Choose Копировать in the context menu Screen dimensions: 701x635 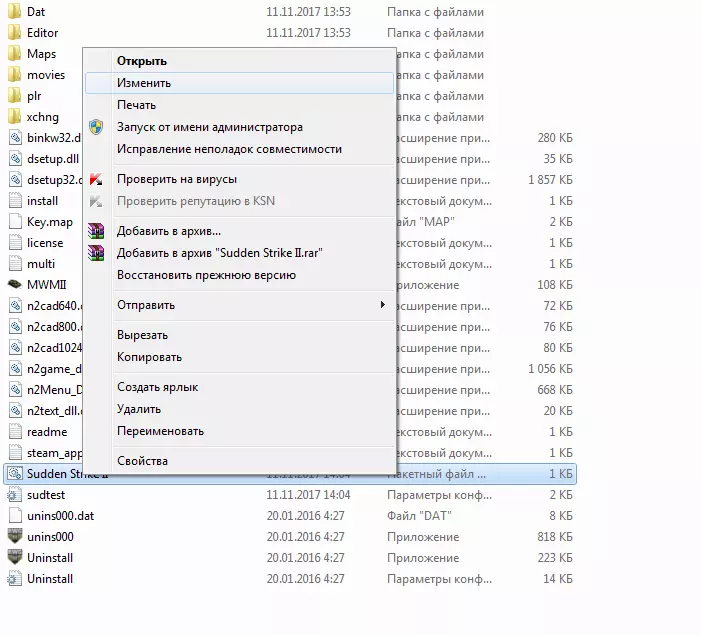point(149,357)
